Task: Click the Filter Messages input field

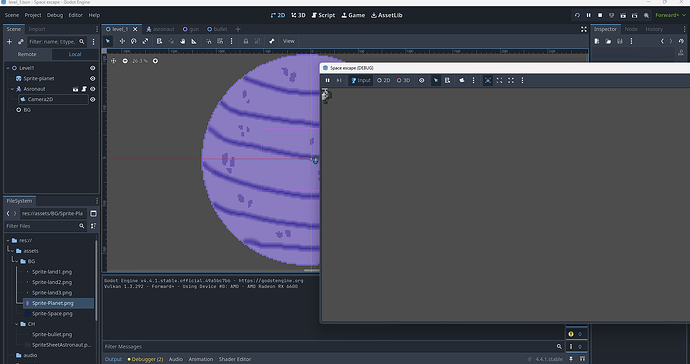Action: pyautogui.click(x=329, y=347)
